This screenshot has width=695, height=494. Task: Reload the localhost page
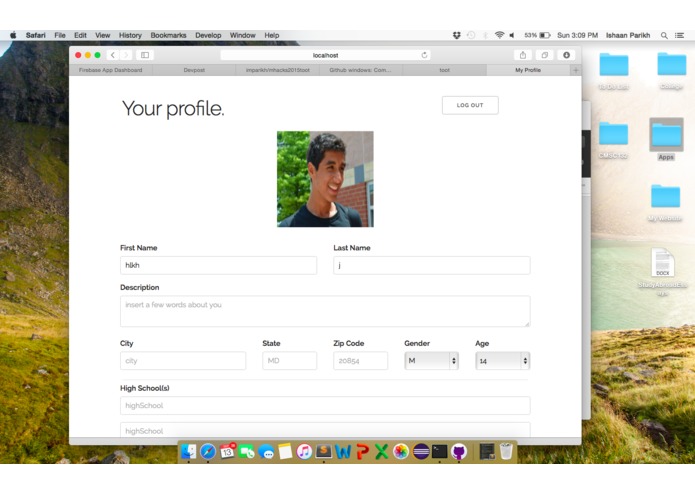(x=424, y=55)
